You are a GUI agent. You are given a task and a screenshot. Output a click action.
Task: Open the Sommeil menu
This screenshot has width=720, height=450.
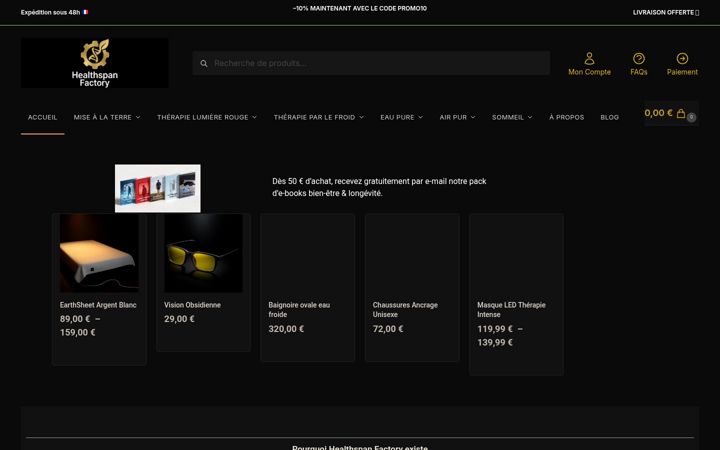pos(508,118)
